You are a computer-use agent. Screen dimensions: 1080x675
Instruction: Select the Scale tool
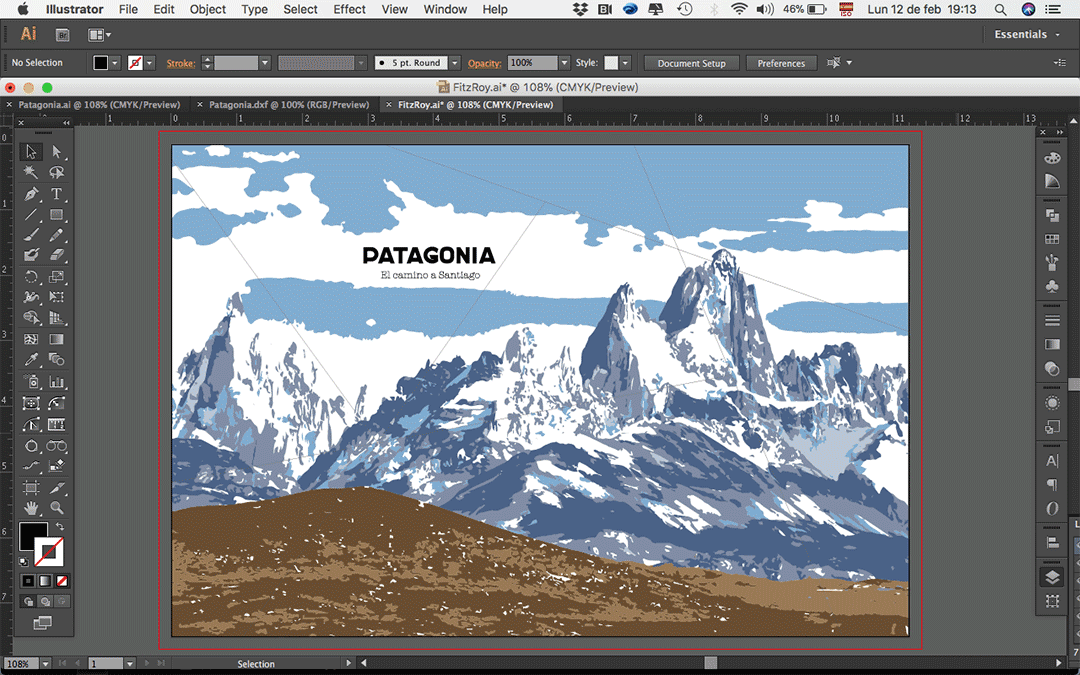tap(56, 277)
